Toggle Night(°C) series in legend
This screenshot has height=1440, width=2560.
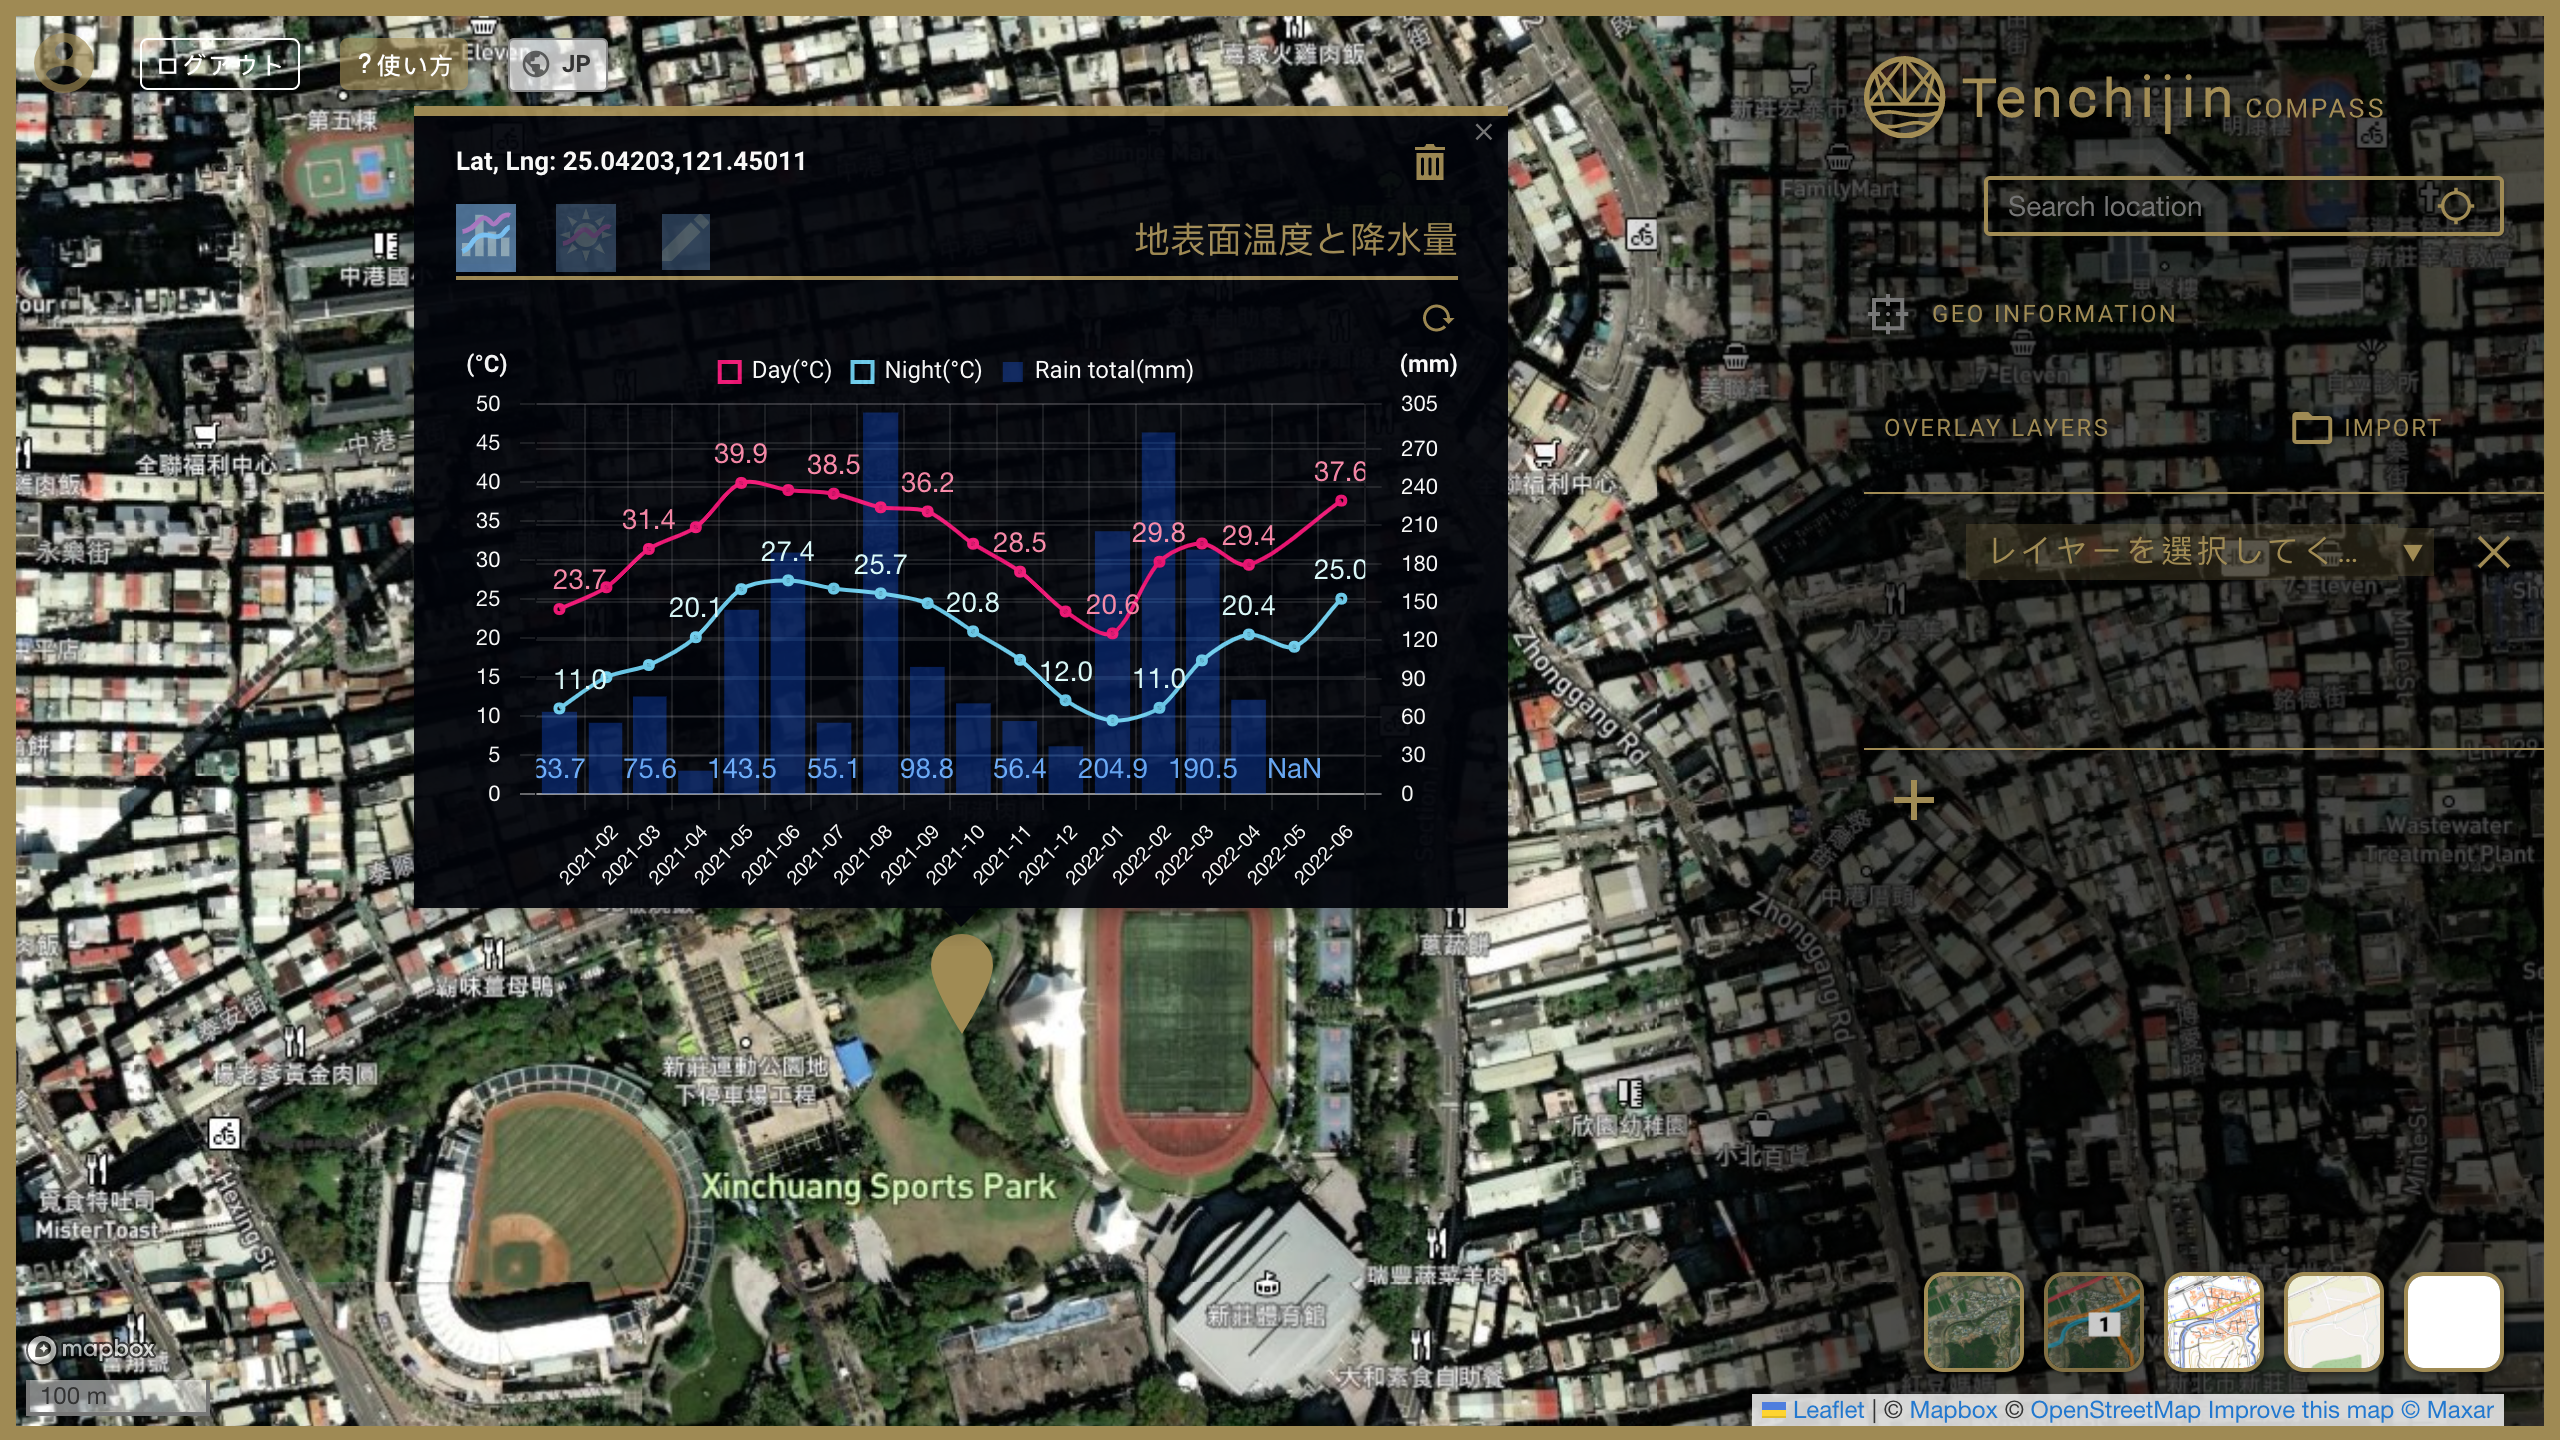click(916, 371)
